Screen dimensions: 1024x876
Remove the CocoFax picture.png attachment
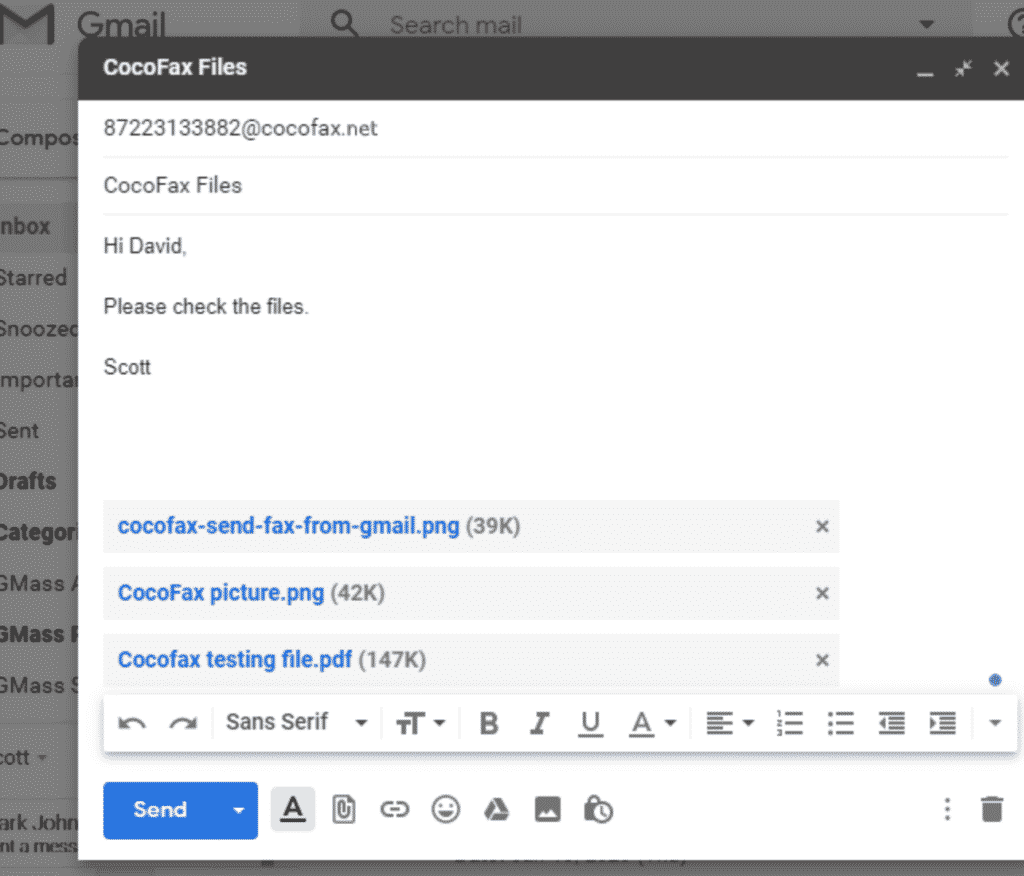click(821, 593)
